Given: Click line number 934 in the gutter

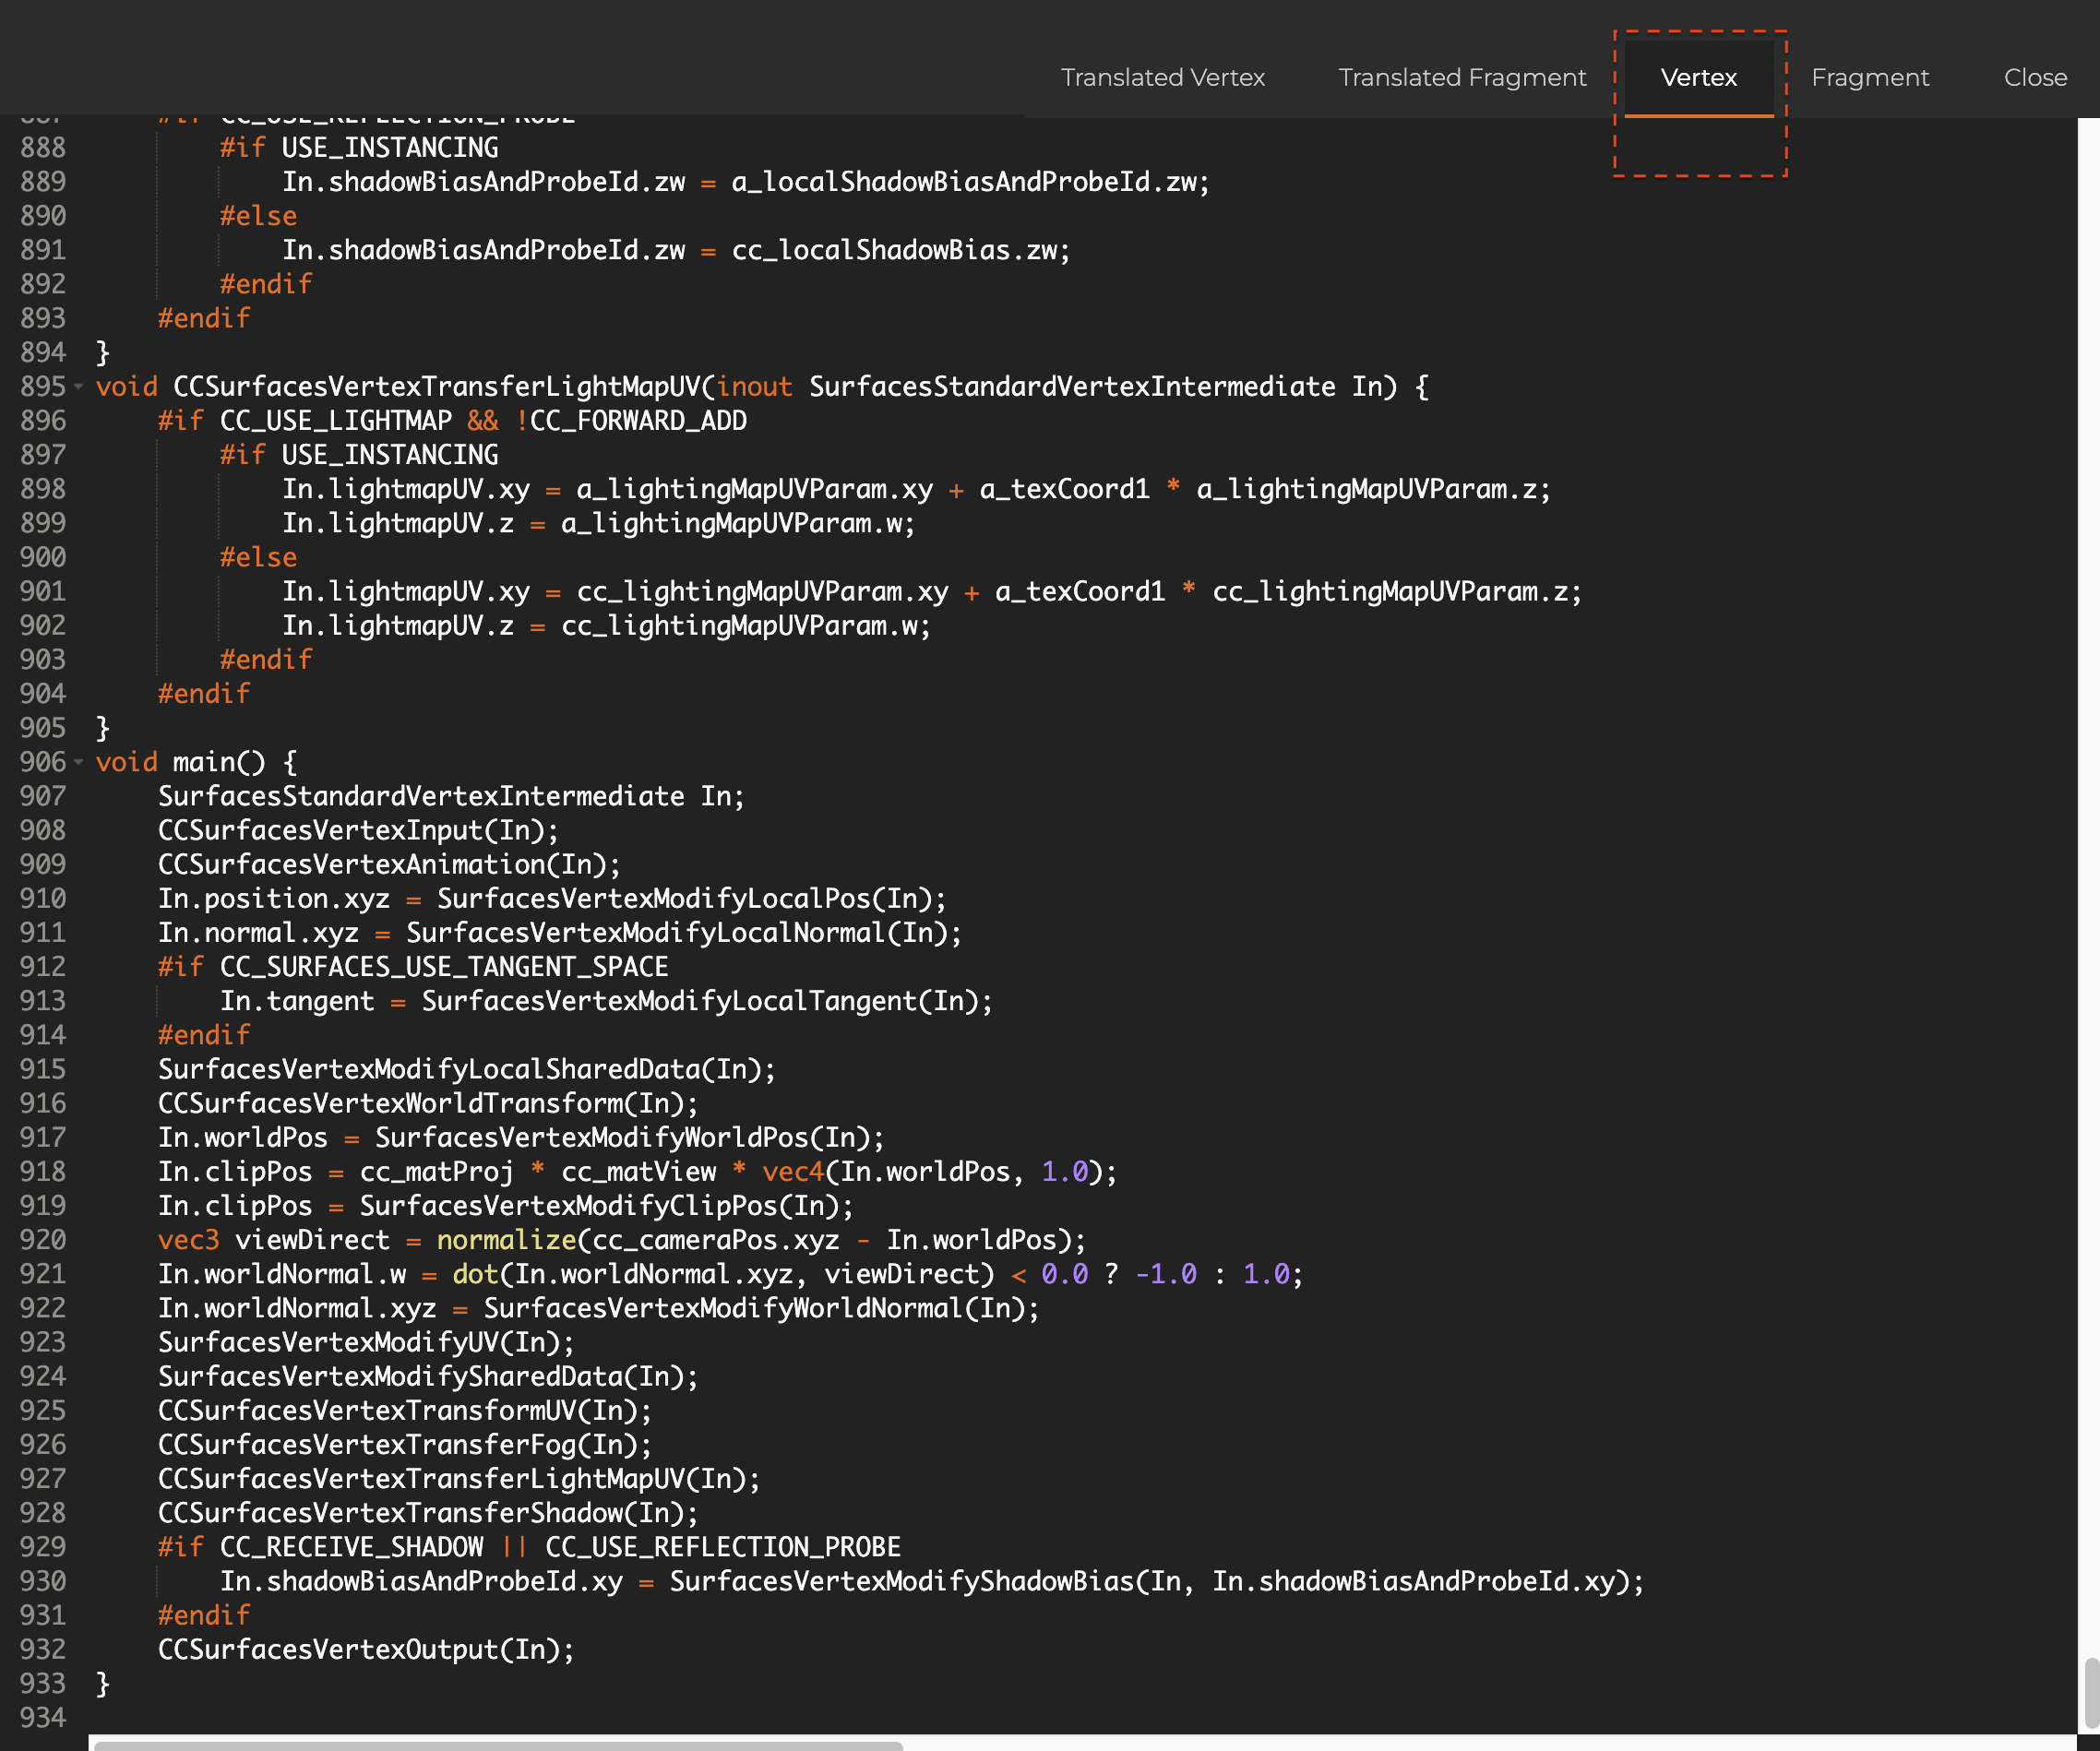Looking at the screenshot, I should pos(43,1717).
